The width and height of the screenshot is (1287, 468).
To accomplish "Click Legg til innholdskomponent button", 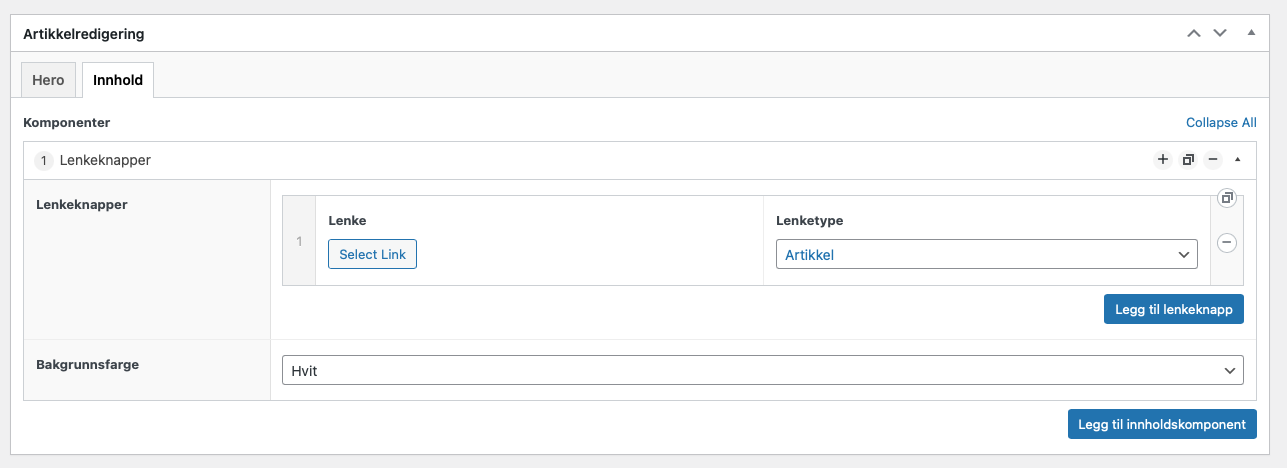I will pyautogui.click(x=1162, y=424).
